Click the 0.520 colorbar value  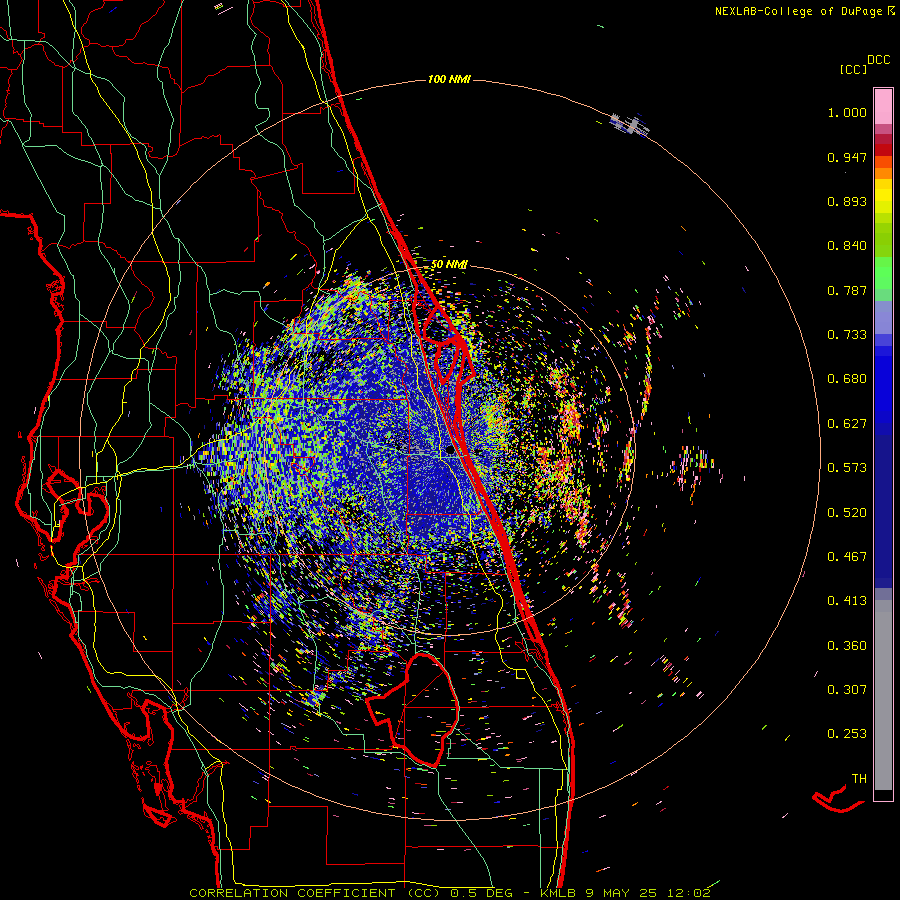847,513
